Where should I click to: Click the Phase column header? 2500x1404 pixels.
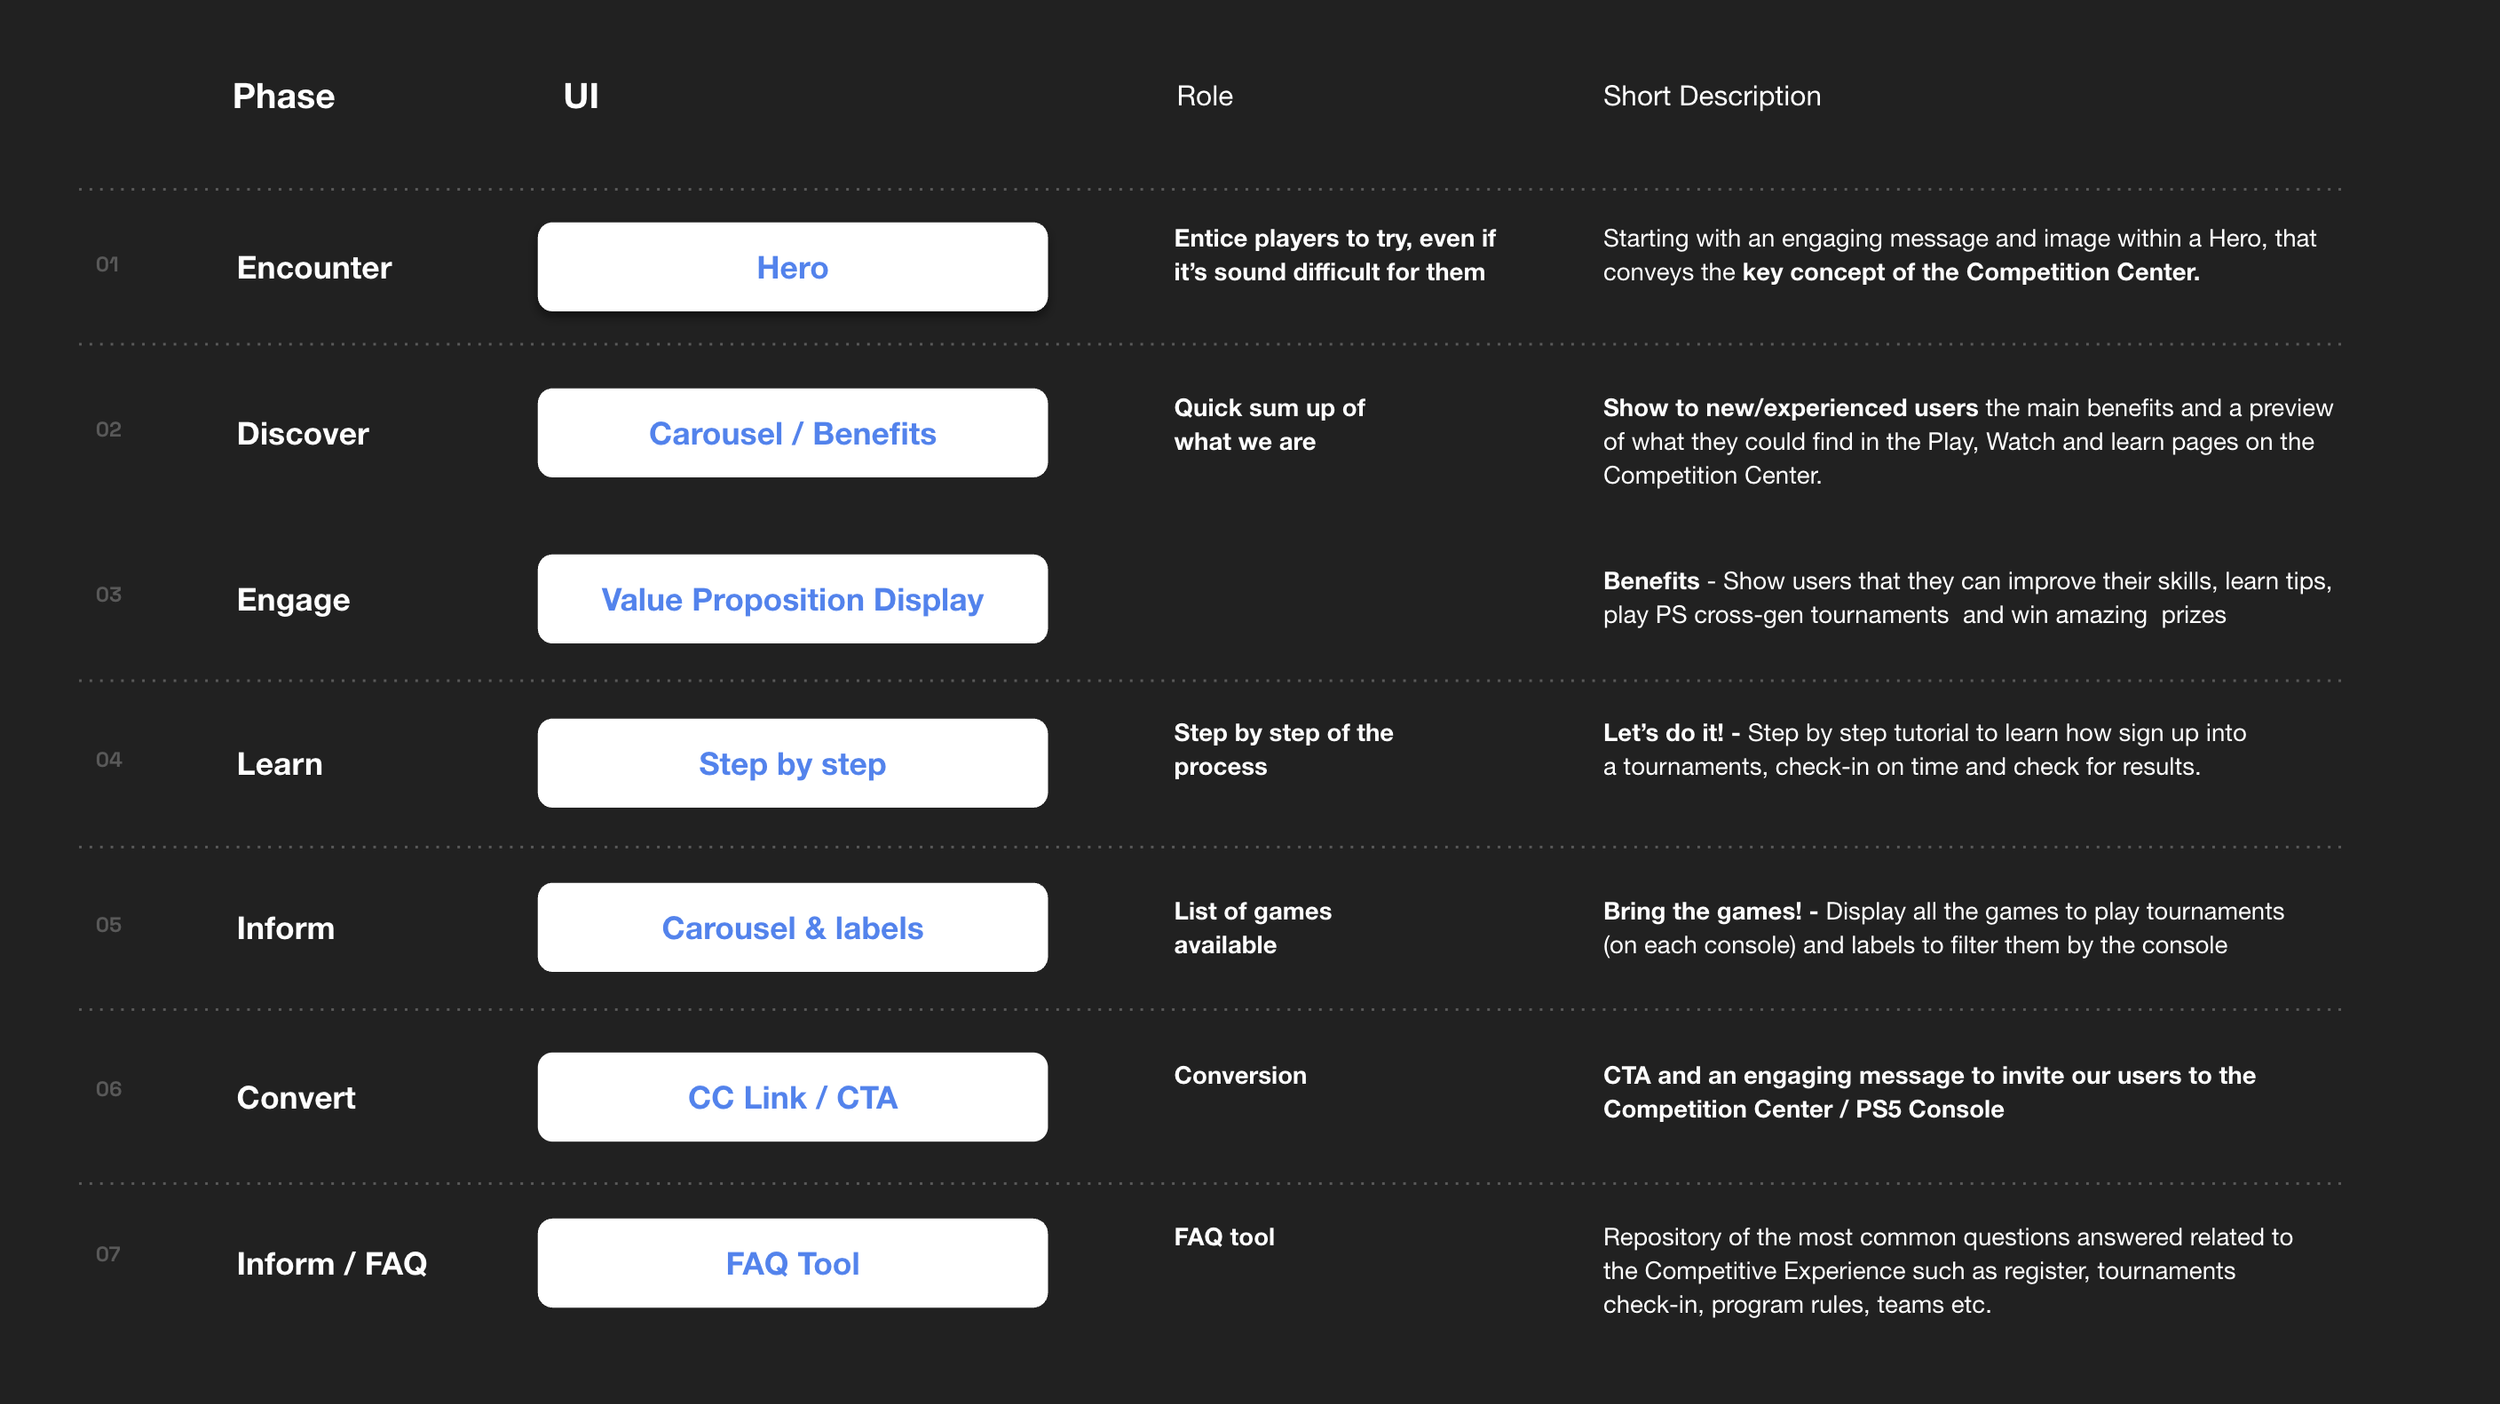[x=283, y=96]
